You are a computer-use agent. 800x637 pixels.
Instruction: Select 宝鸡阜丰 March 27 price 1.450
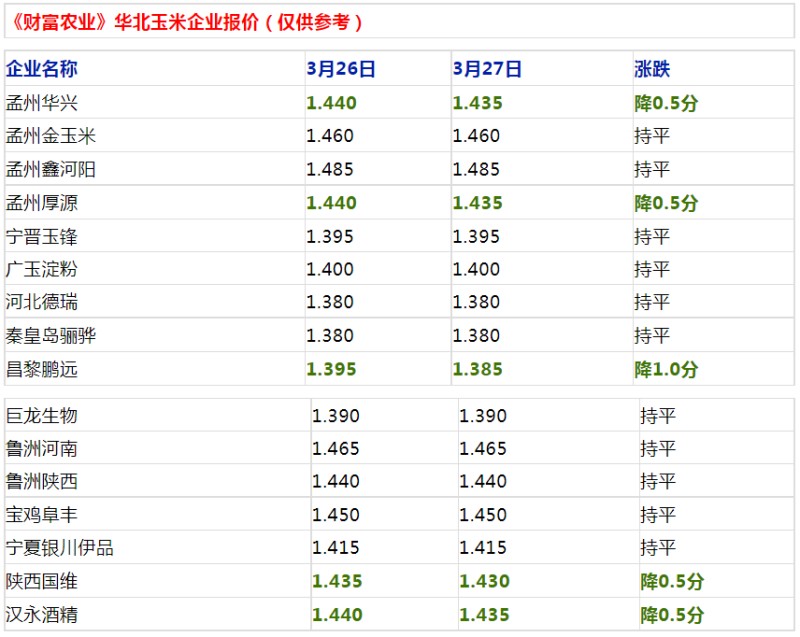pos(483,515)
